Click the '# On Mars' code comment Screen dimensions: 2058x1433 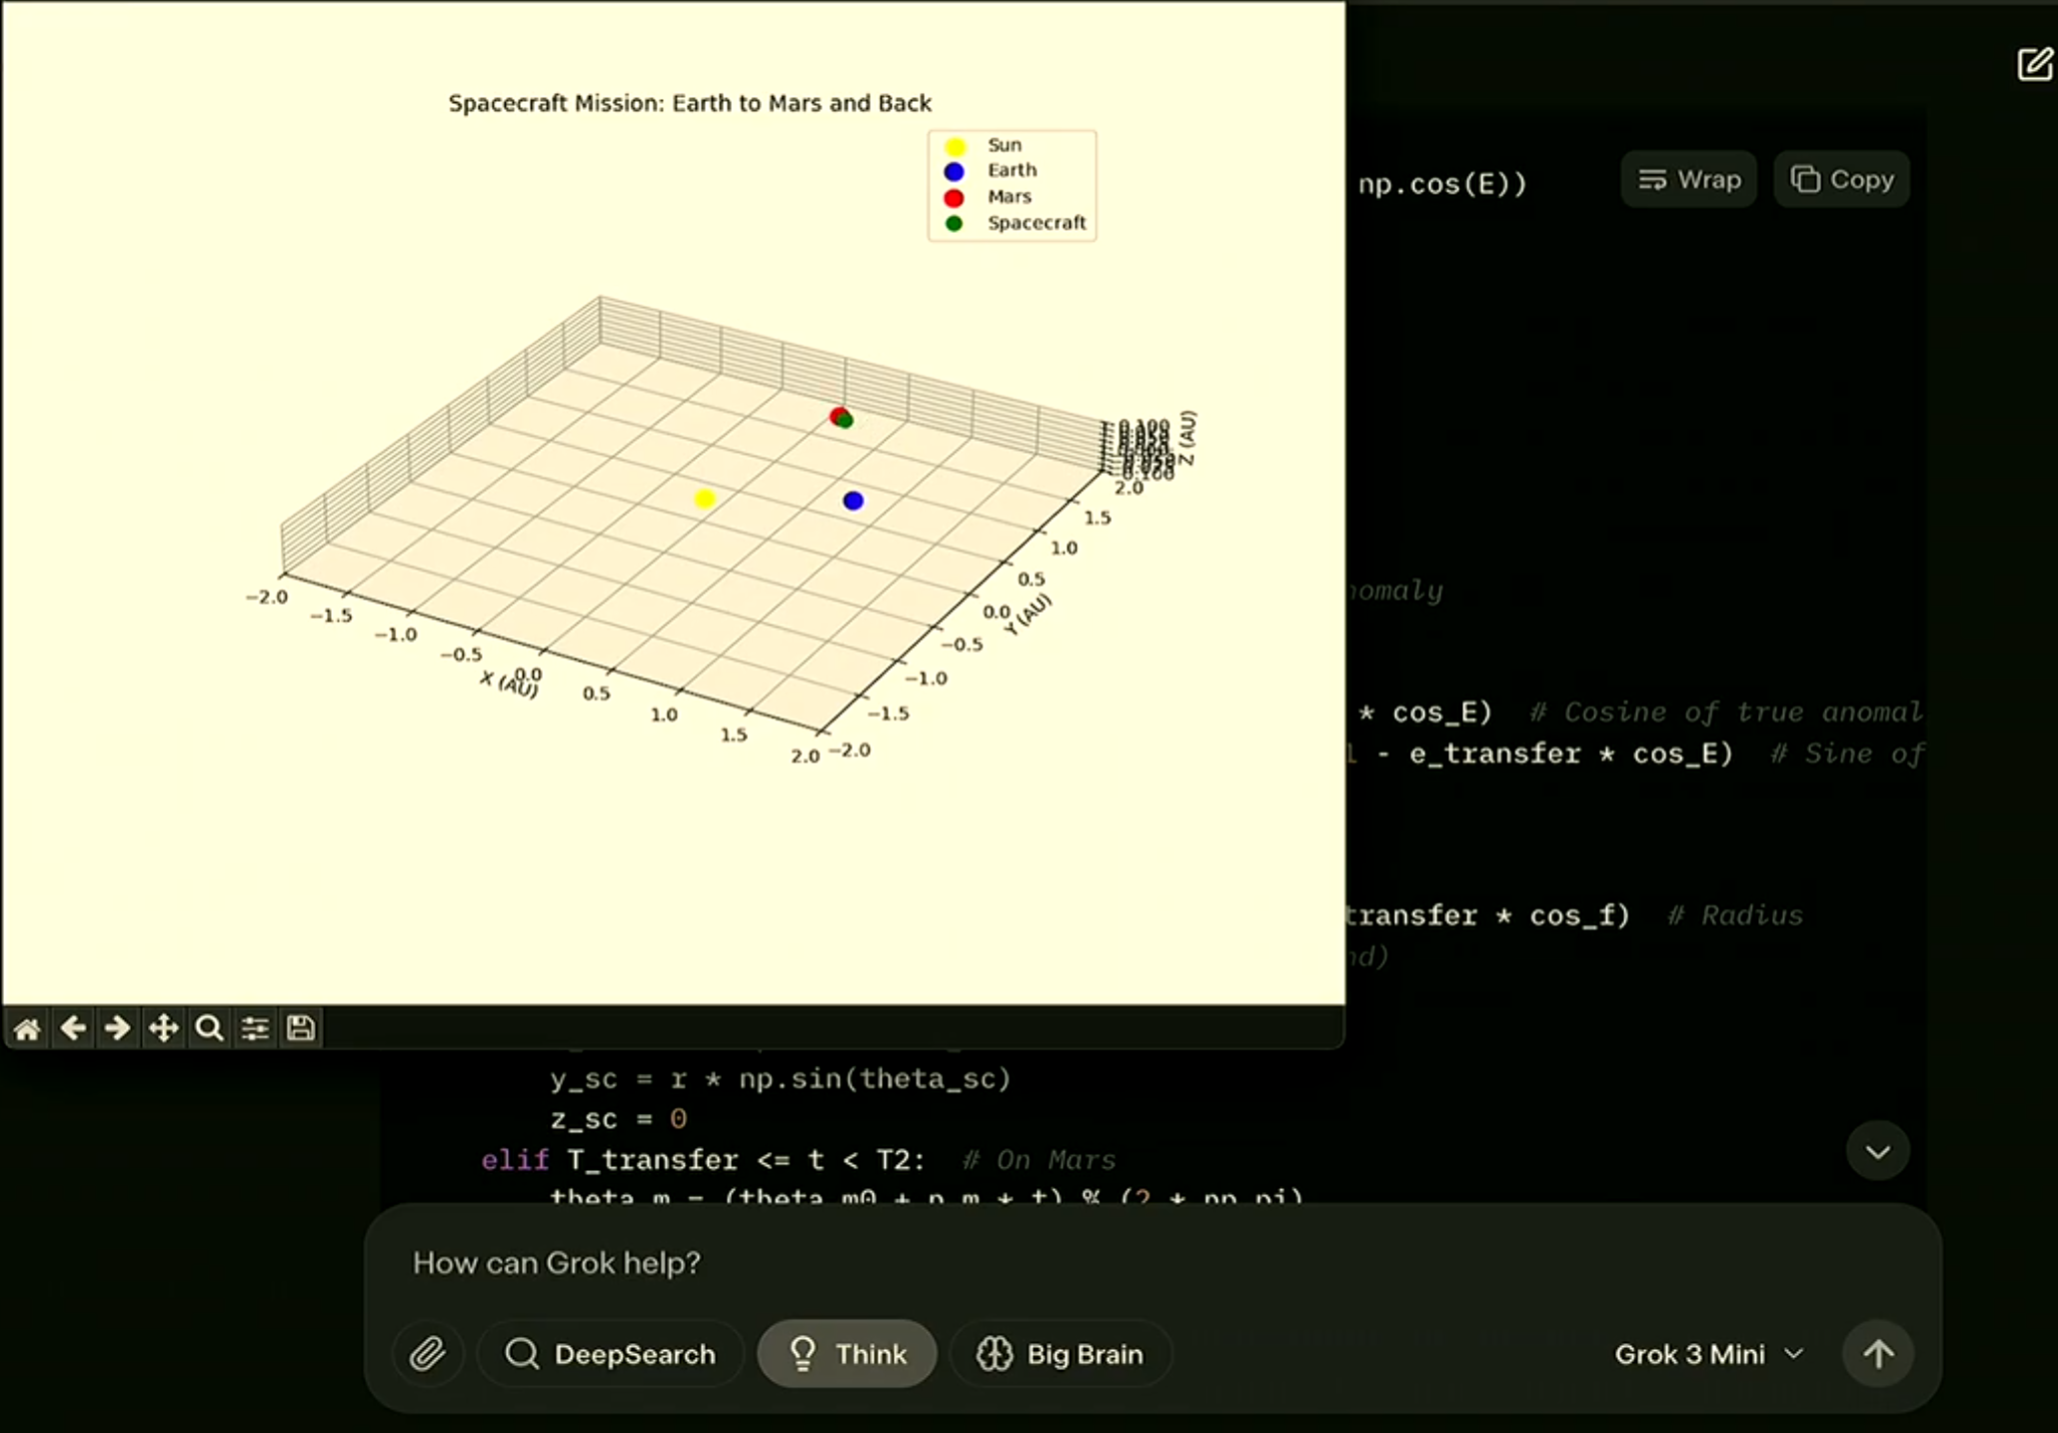(1039, 1160)
